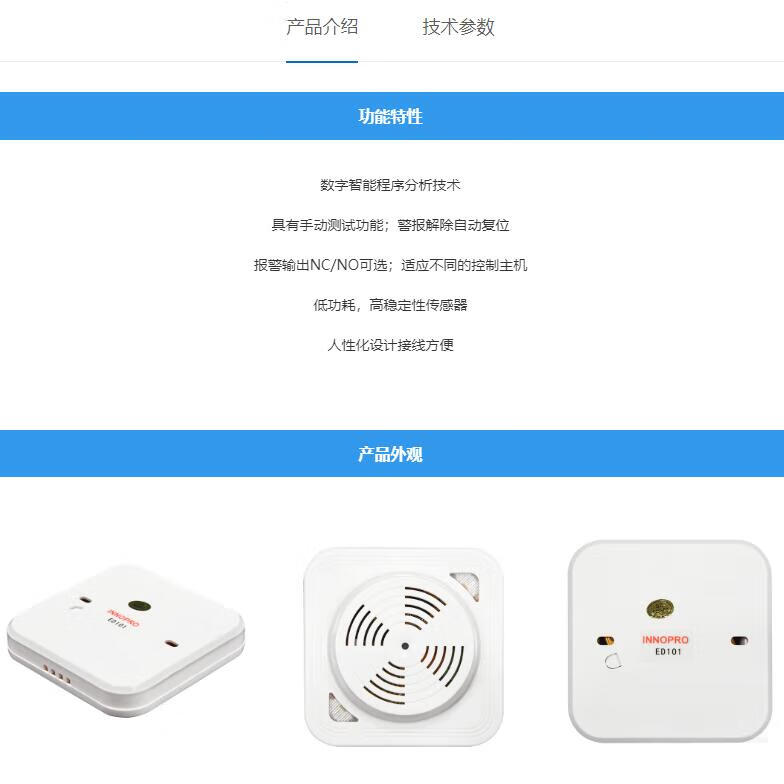Select the 人性化设计接线方便 feature line
784x784 pixels.
[x=390, y=345]
